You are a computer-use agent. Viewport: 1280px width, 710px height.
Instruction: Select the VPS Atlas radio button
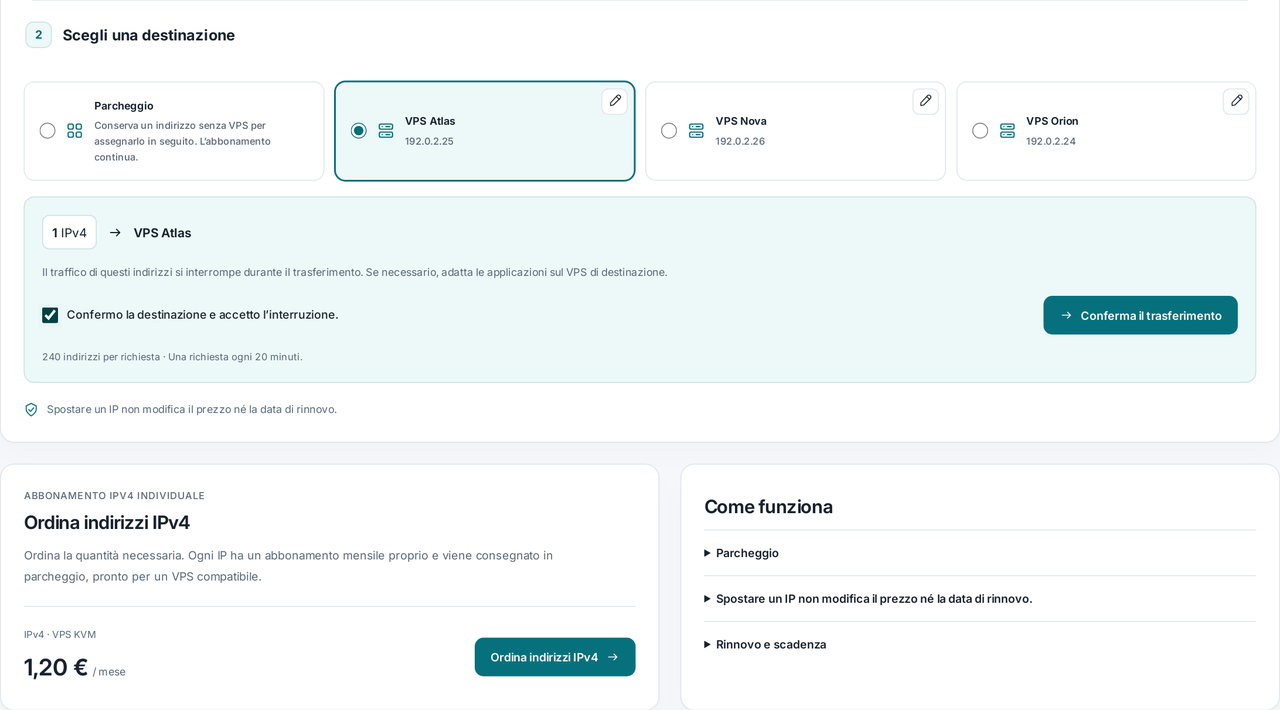pos(358,131)
